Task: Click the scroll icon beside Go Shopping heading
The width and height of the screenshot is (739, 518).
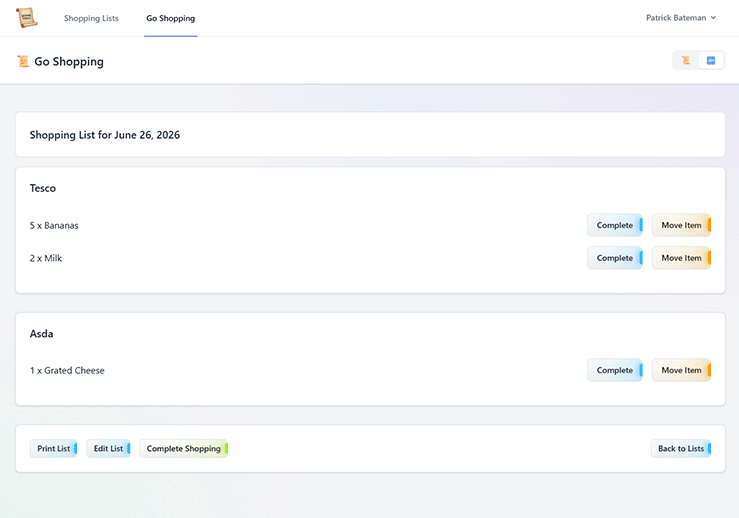Action: pyautogui.click(x=23, y=61)
